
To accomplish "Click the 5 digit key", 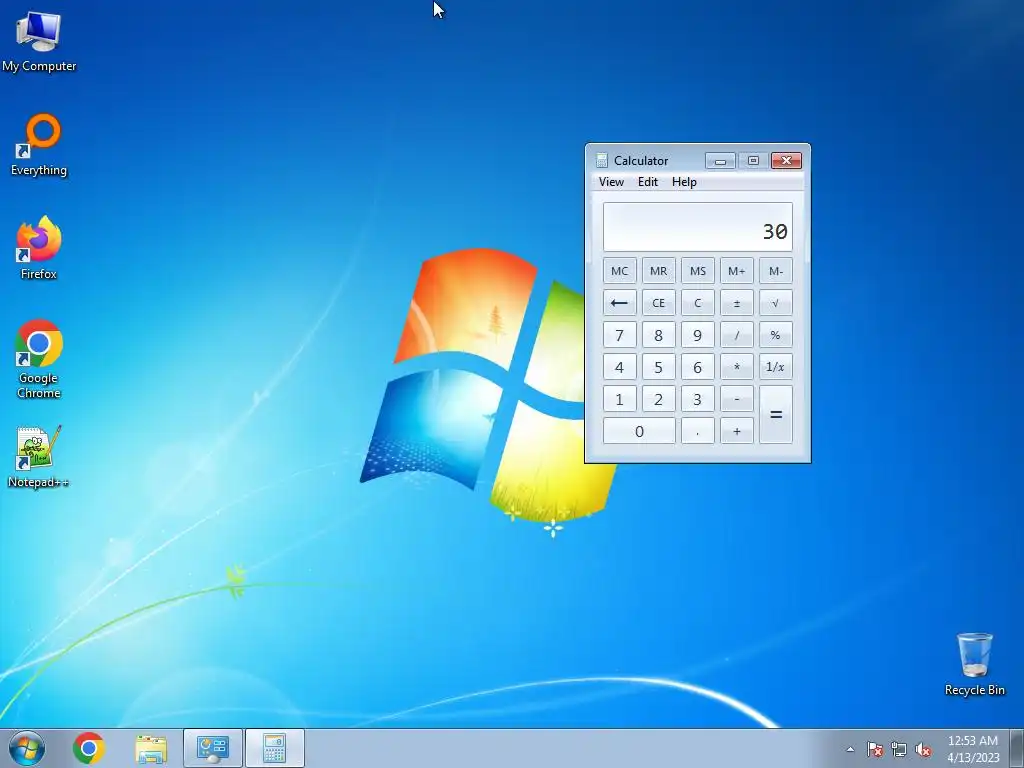I will pyautogui.click(x=658, y=367).
